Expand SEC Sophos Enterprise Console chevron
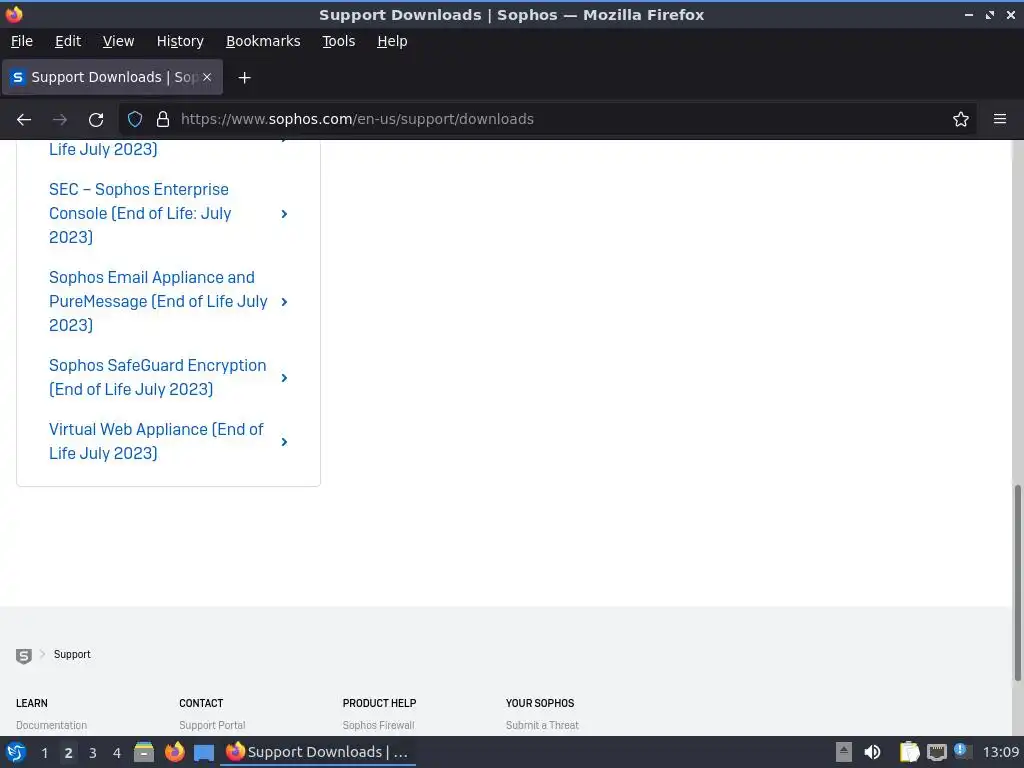 [284, 214]
